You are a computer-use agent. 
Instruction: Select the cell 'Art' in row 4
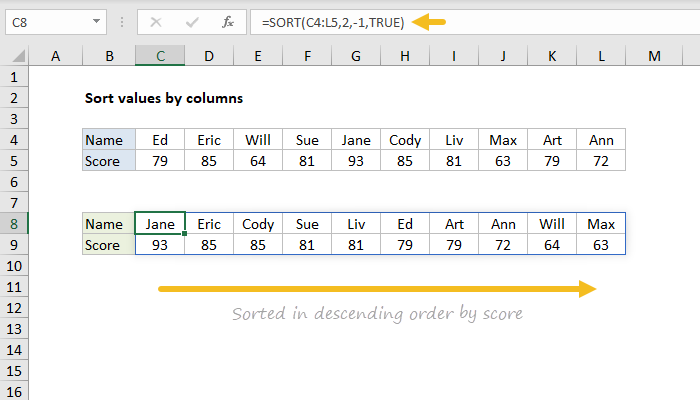click(552, 140)
